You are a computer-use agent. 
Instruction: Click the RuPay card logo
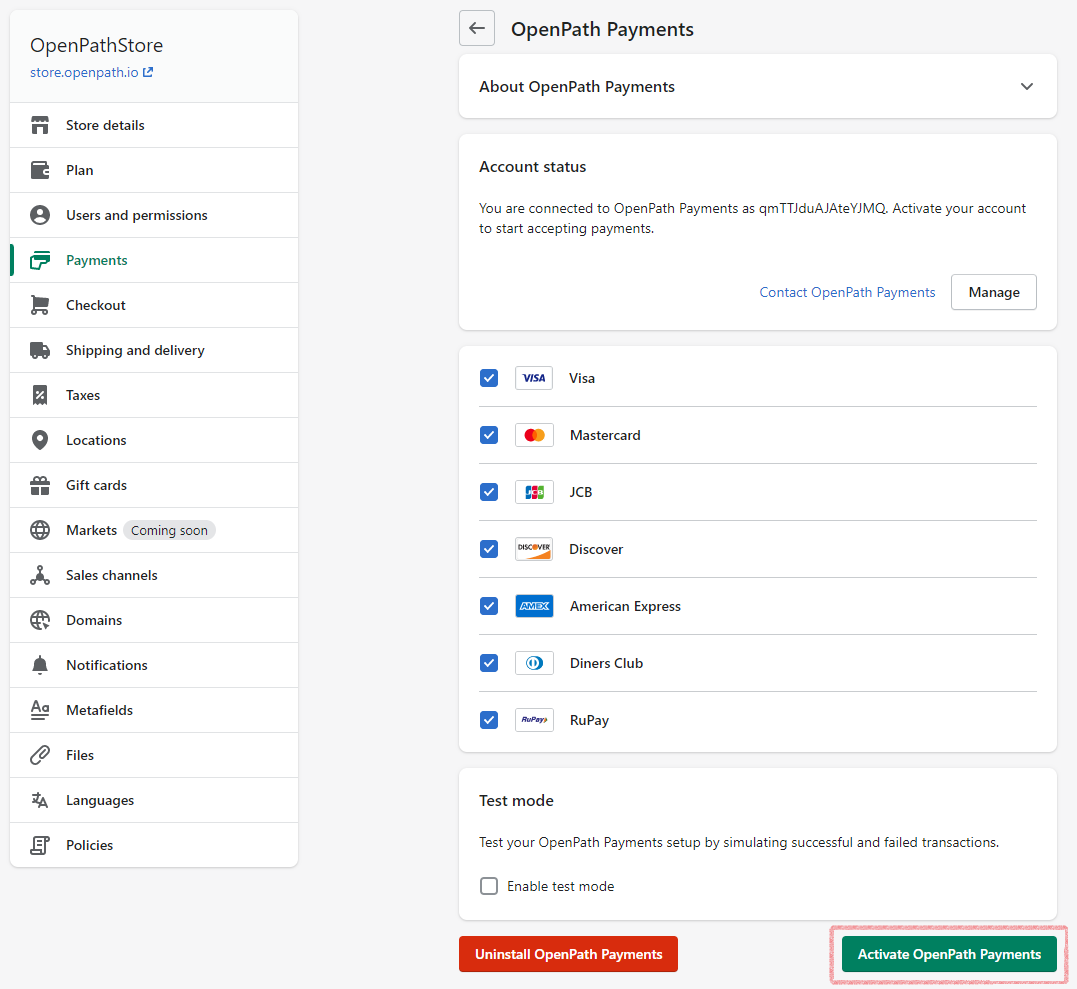[534, 720]
